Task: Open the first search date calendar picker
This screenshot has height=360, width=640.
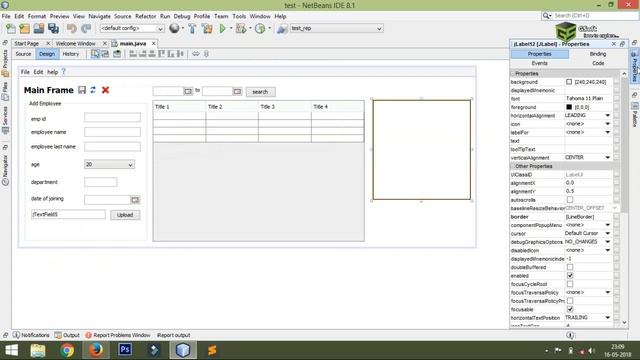Action: click(188, 91)
